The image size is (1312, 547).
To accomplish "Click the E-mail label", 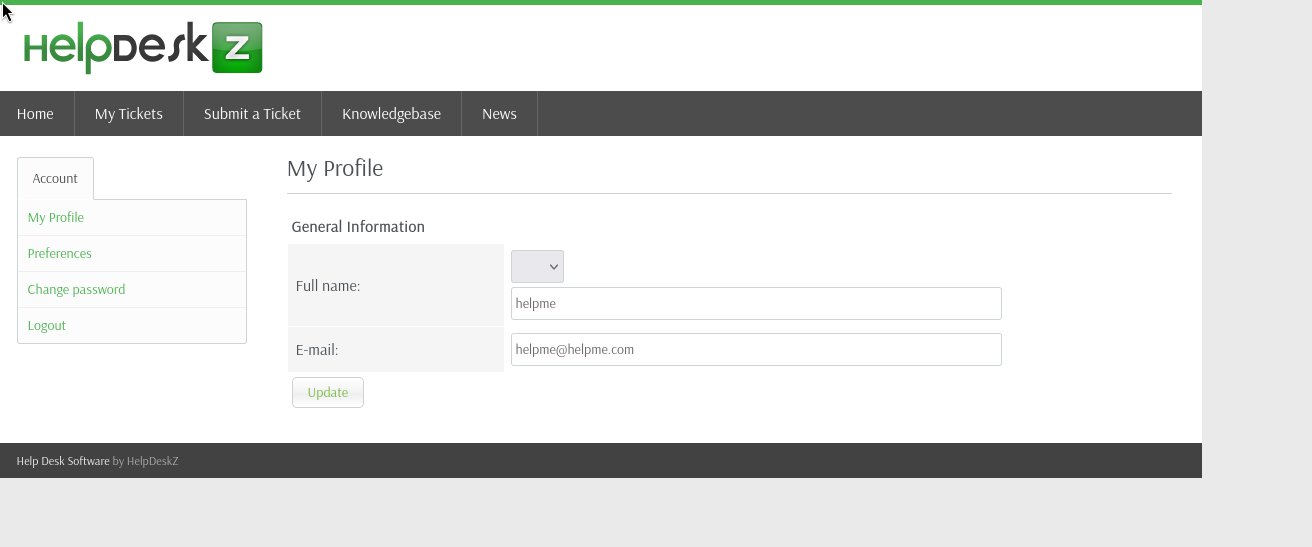I will (x=317, y=350).
